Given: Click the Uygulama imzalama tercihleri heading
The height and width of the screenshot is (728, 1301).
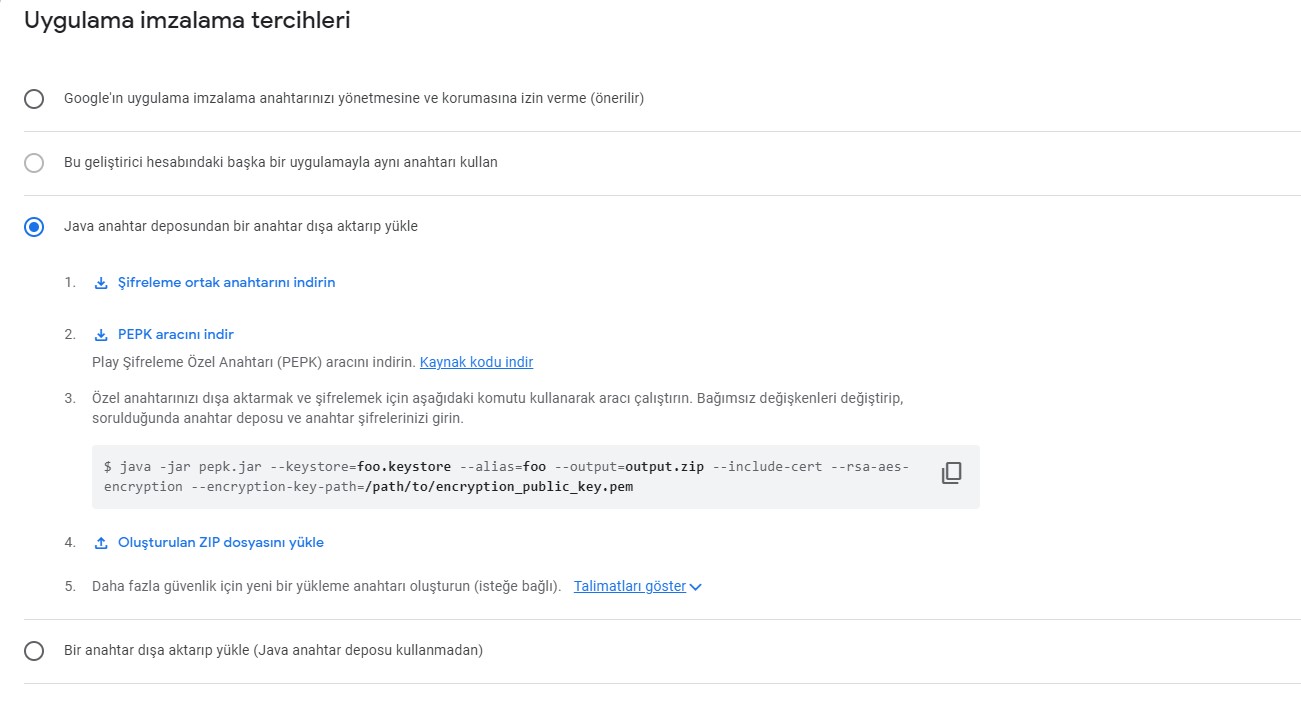Looking at the screenshot, I should click(187, 20).
